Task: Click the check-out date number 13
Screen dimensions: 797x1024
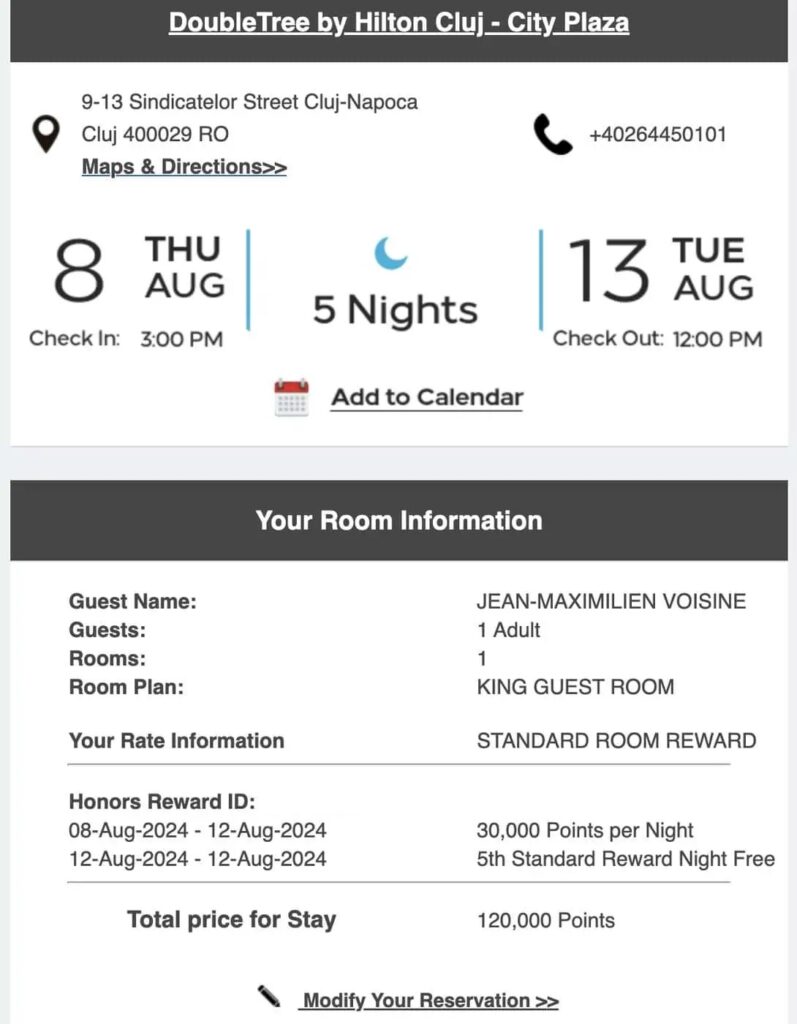Action: (609, 270)
